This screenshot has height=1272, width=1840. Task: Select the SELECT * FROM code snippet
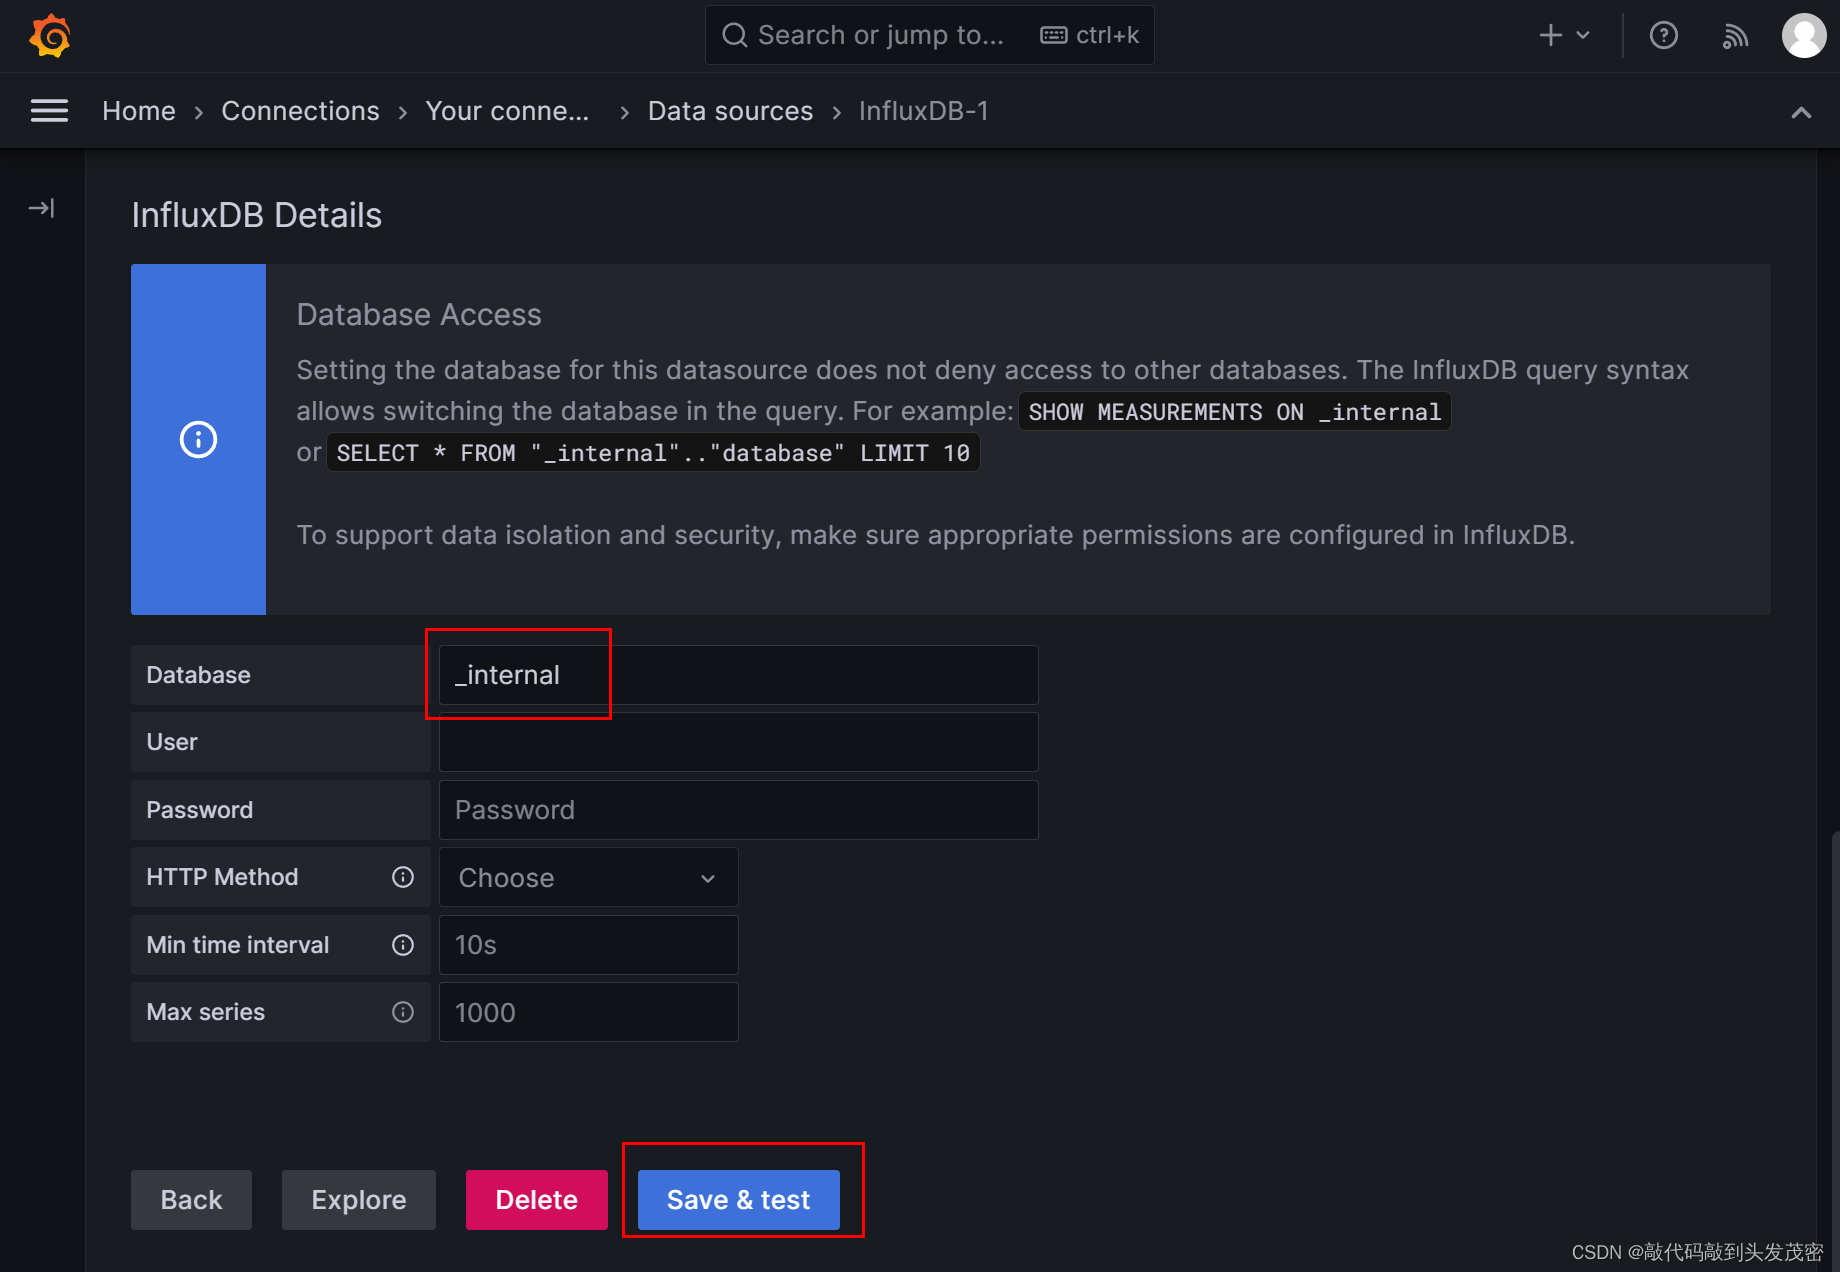click(x=653, y=453)
